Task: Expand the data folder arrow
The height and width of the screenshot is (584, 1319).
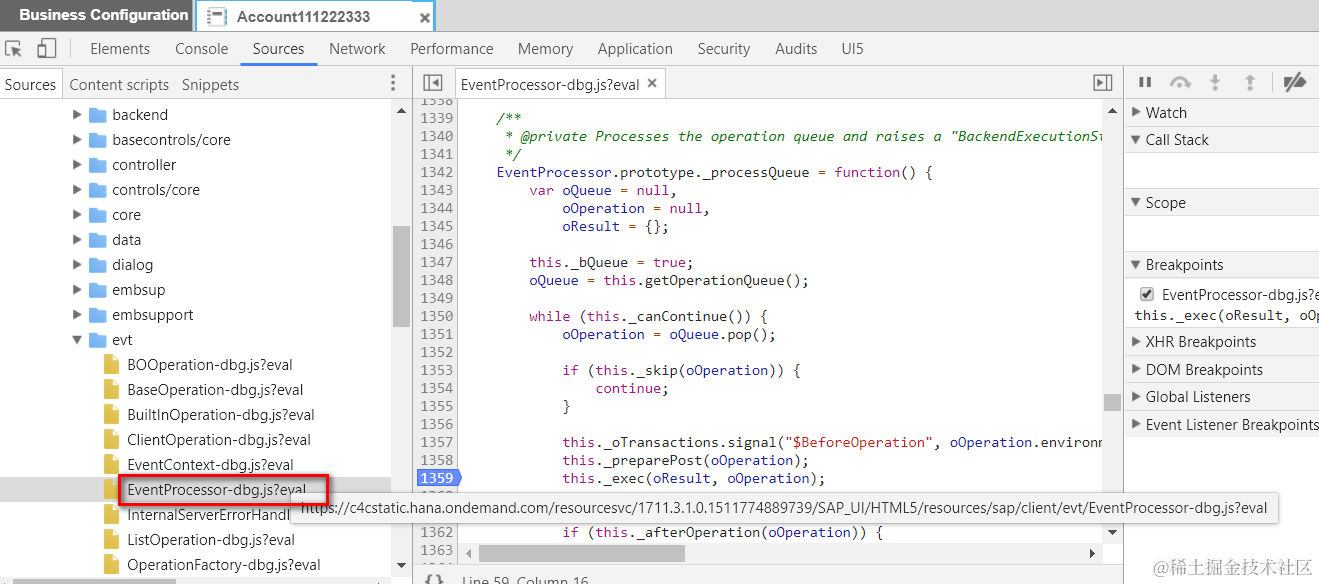Action: 77,239
